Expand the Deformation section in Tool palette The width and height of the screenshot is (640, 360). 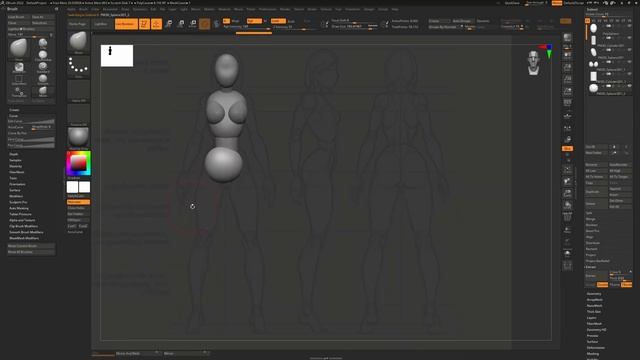click(x=596, y=348)
